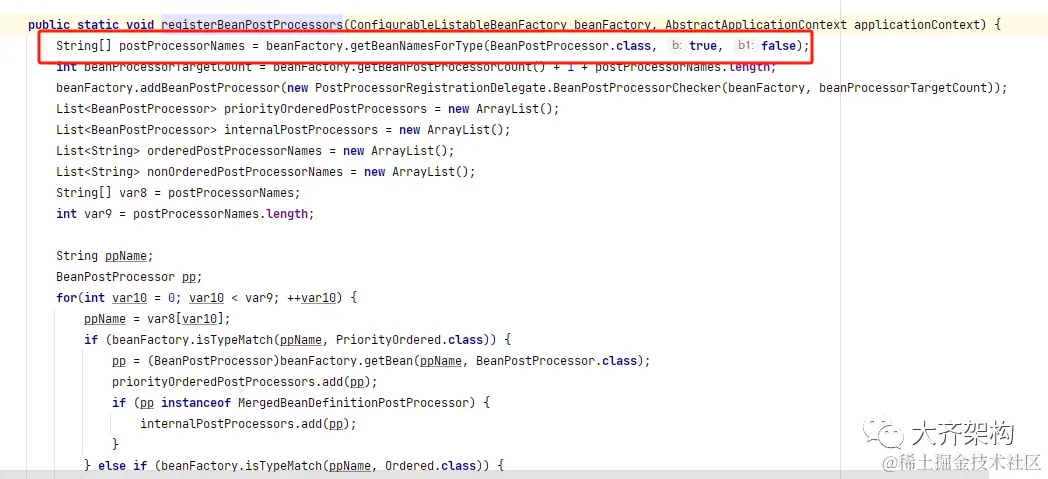Click pp in 'BeanPostProcessor pp;' declaration
This screenshot has height=479, width=1048.
(x=189, y=277)
